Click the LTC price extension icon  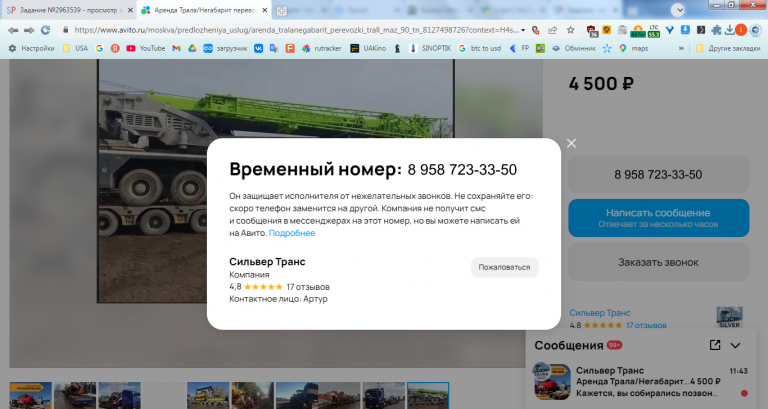(654, 31)
